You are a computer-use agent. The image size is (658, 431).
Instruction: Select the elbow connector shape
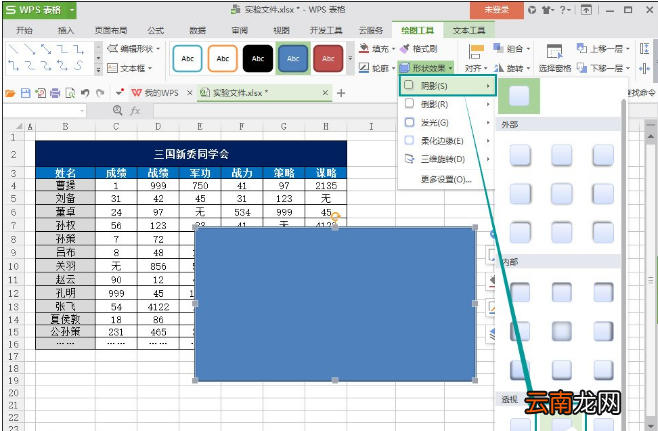[62, 50]
